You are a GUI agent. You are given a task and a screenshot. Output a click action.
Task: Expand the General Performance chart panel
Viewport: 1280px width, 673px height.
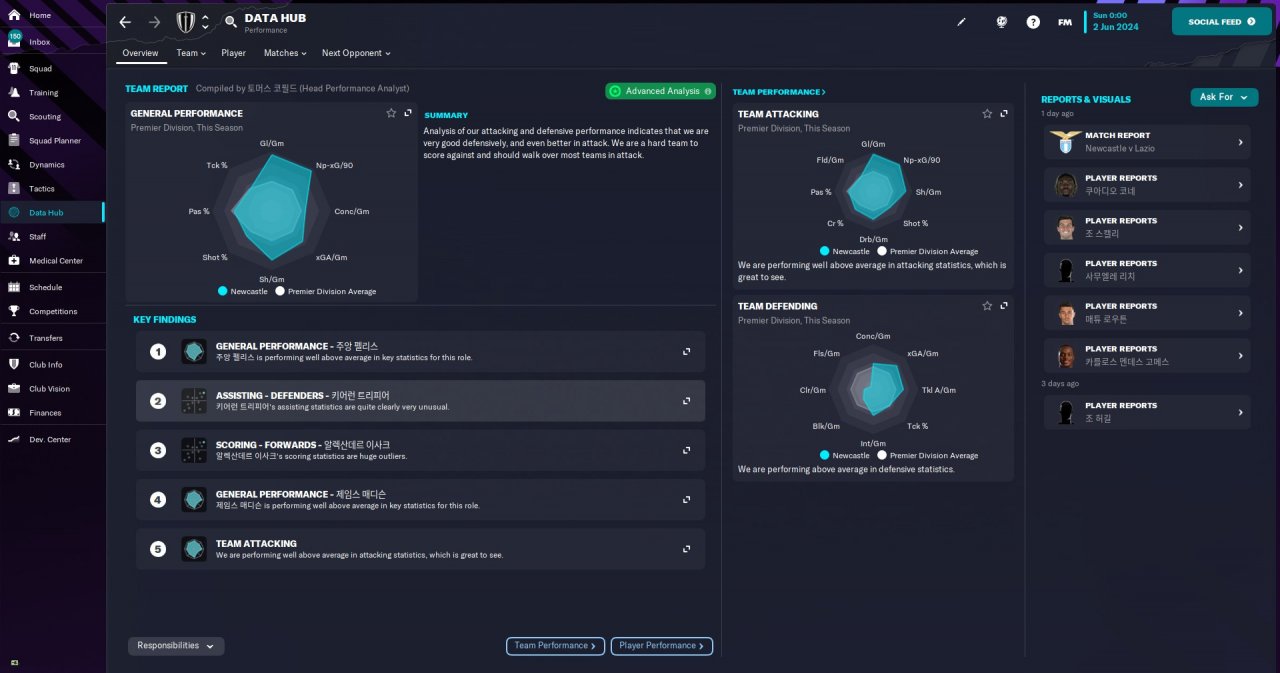click(x=408, y=113)
